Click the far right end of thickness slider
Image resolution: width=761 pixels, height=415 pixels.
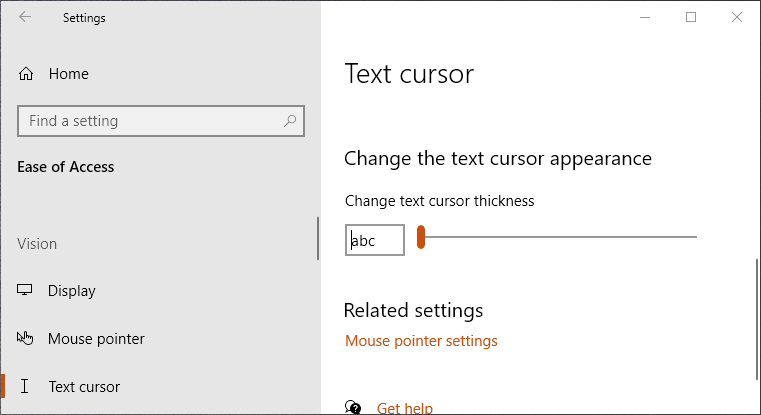coord(694,238)
